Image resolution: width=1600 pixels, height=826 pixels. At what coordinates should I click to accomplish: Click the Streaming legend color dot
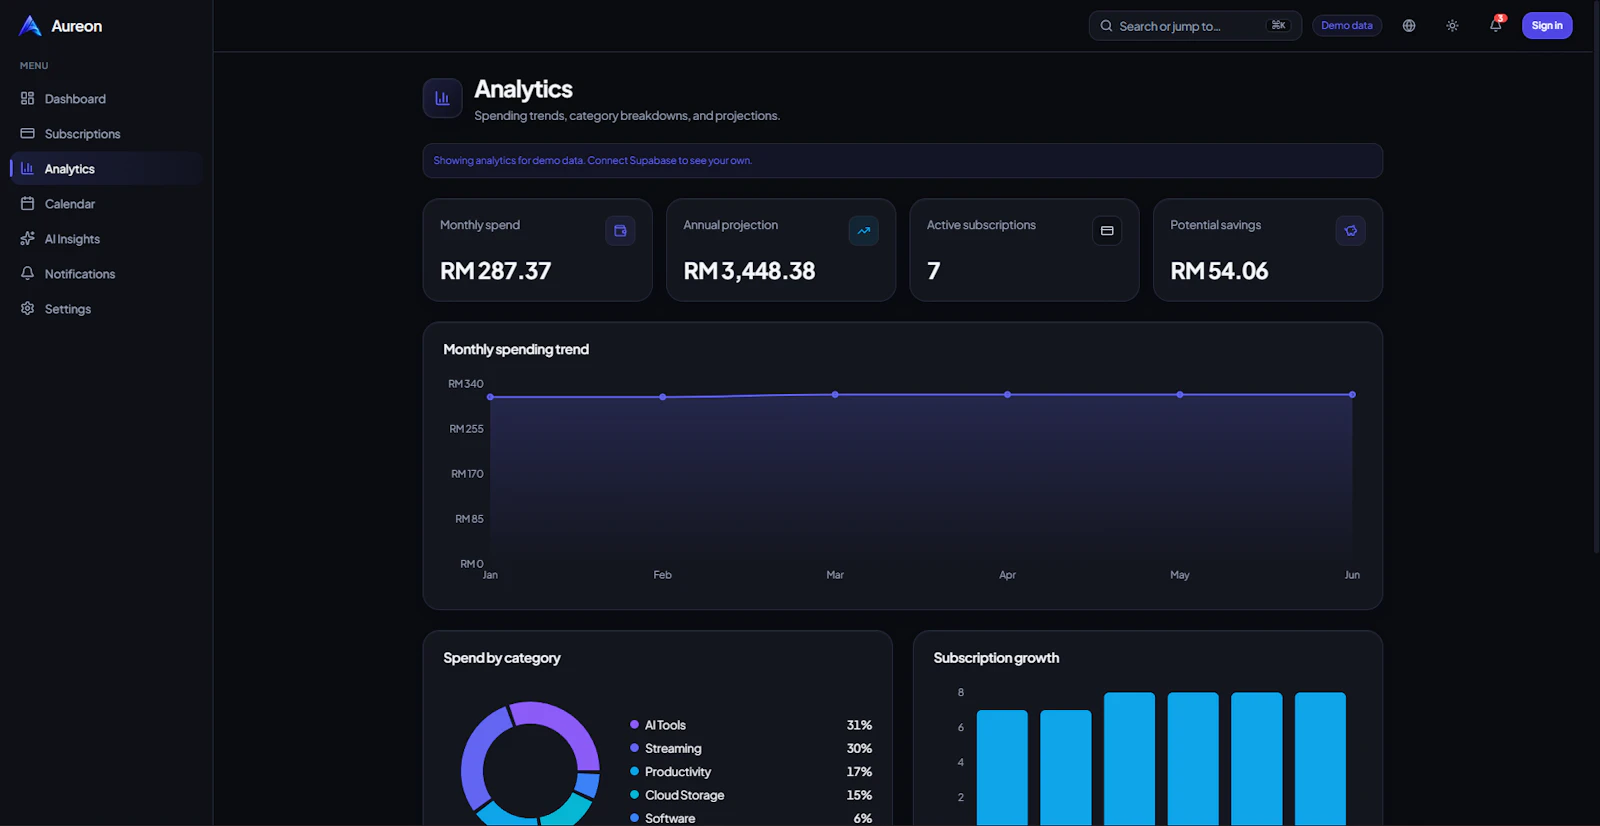coord(634,747)
